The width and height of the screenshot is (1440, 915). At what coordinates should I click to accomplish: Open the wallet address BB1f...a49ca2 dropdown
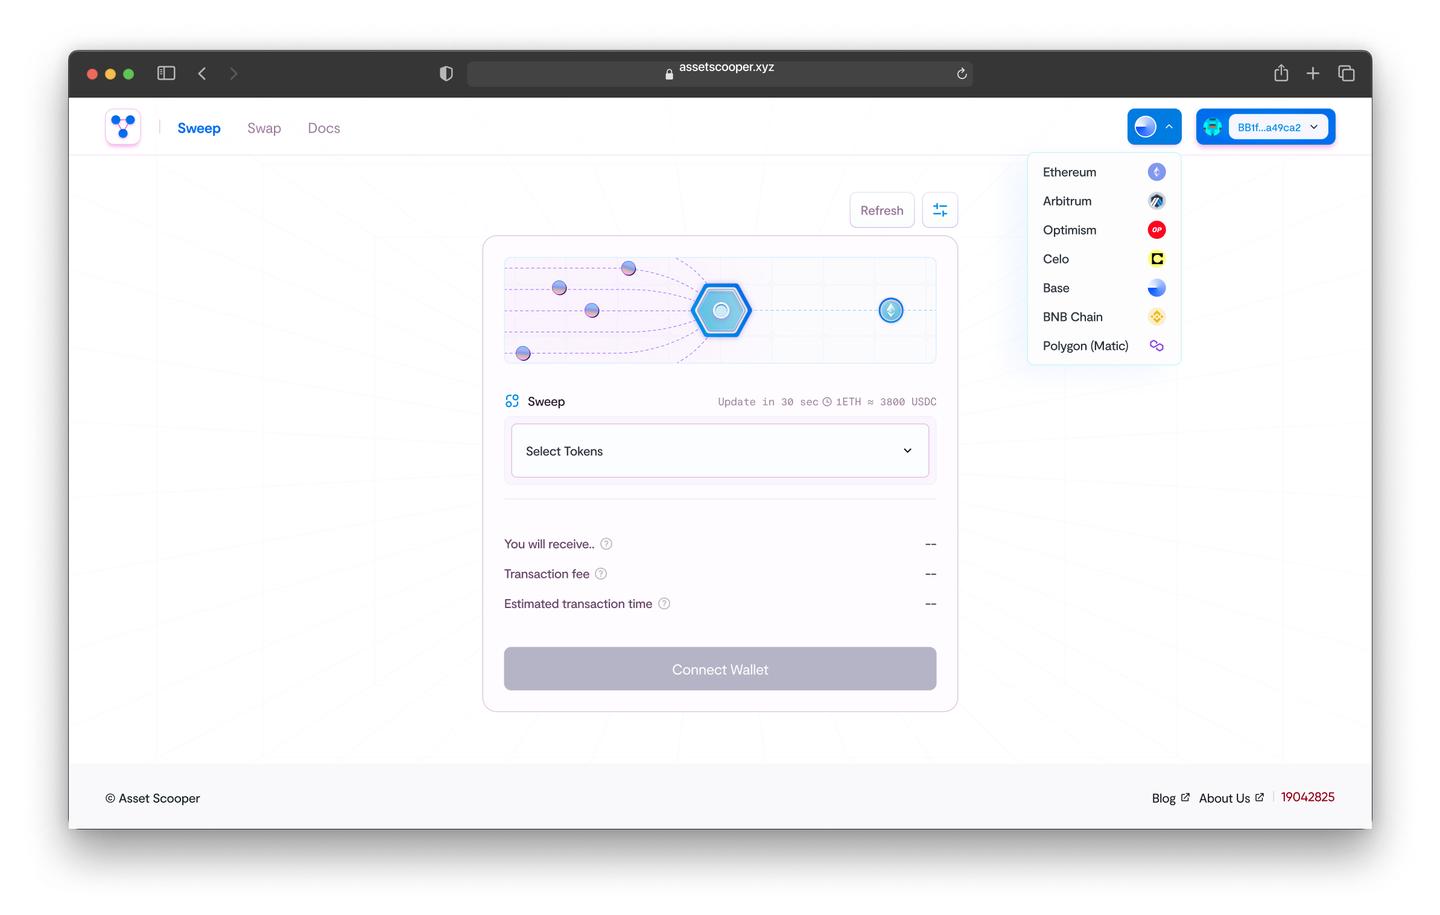pos(1278,127)
